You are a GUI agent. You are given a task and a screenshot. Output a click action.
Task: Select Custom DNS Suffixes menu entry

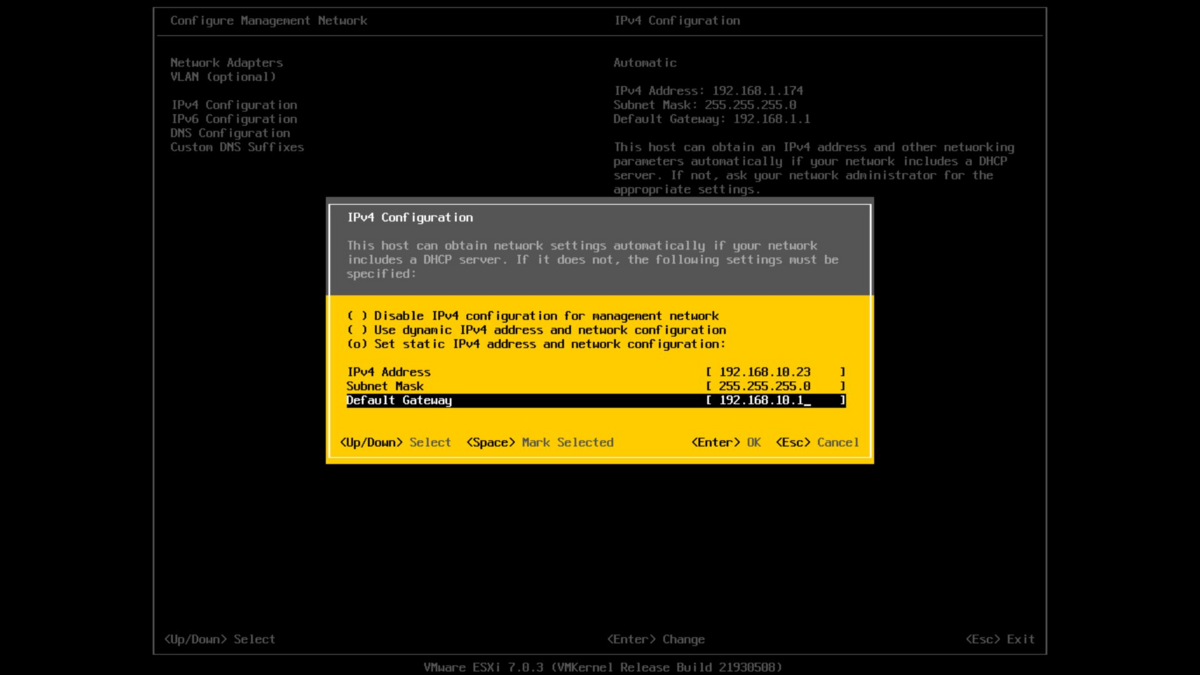pyautogui.click(x=237, y=147)
